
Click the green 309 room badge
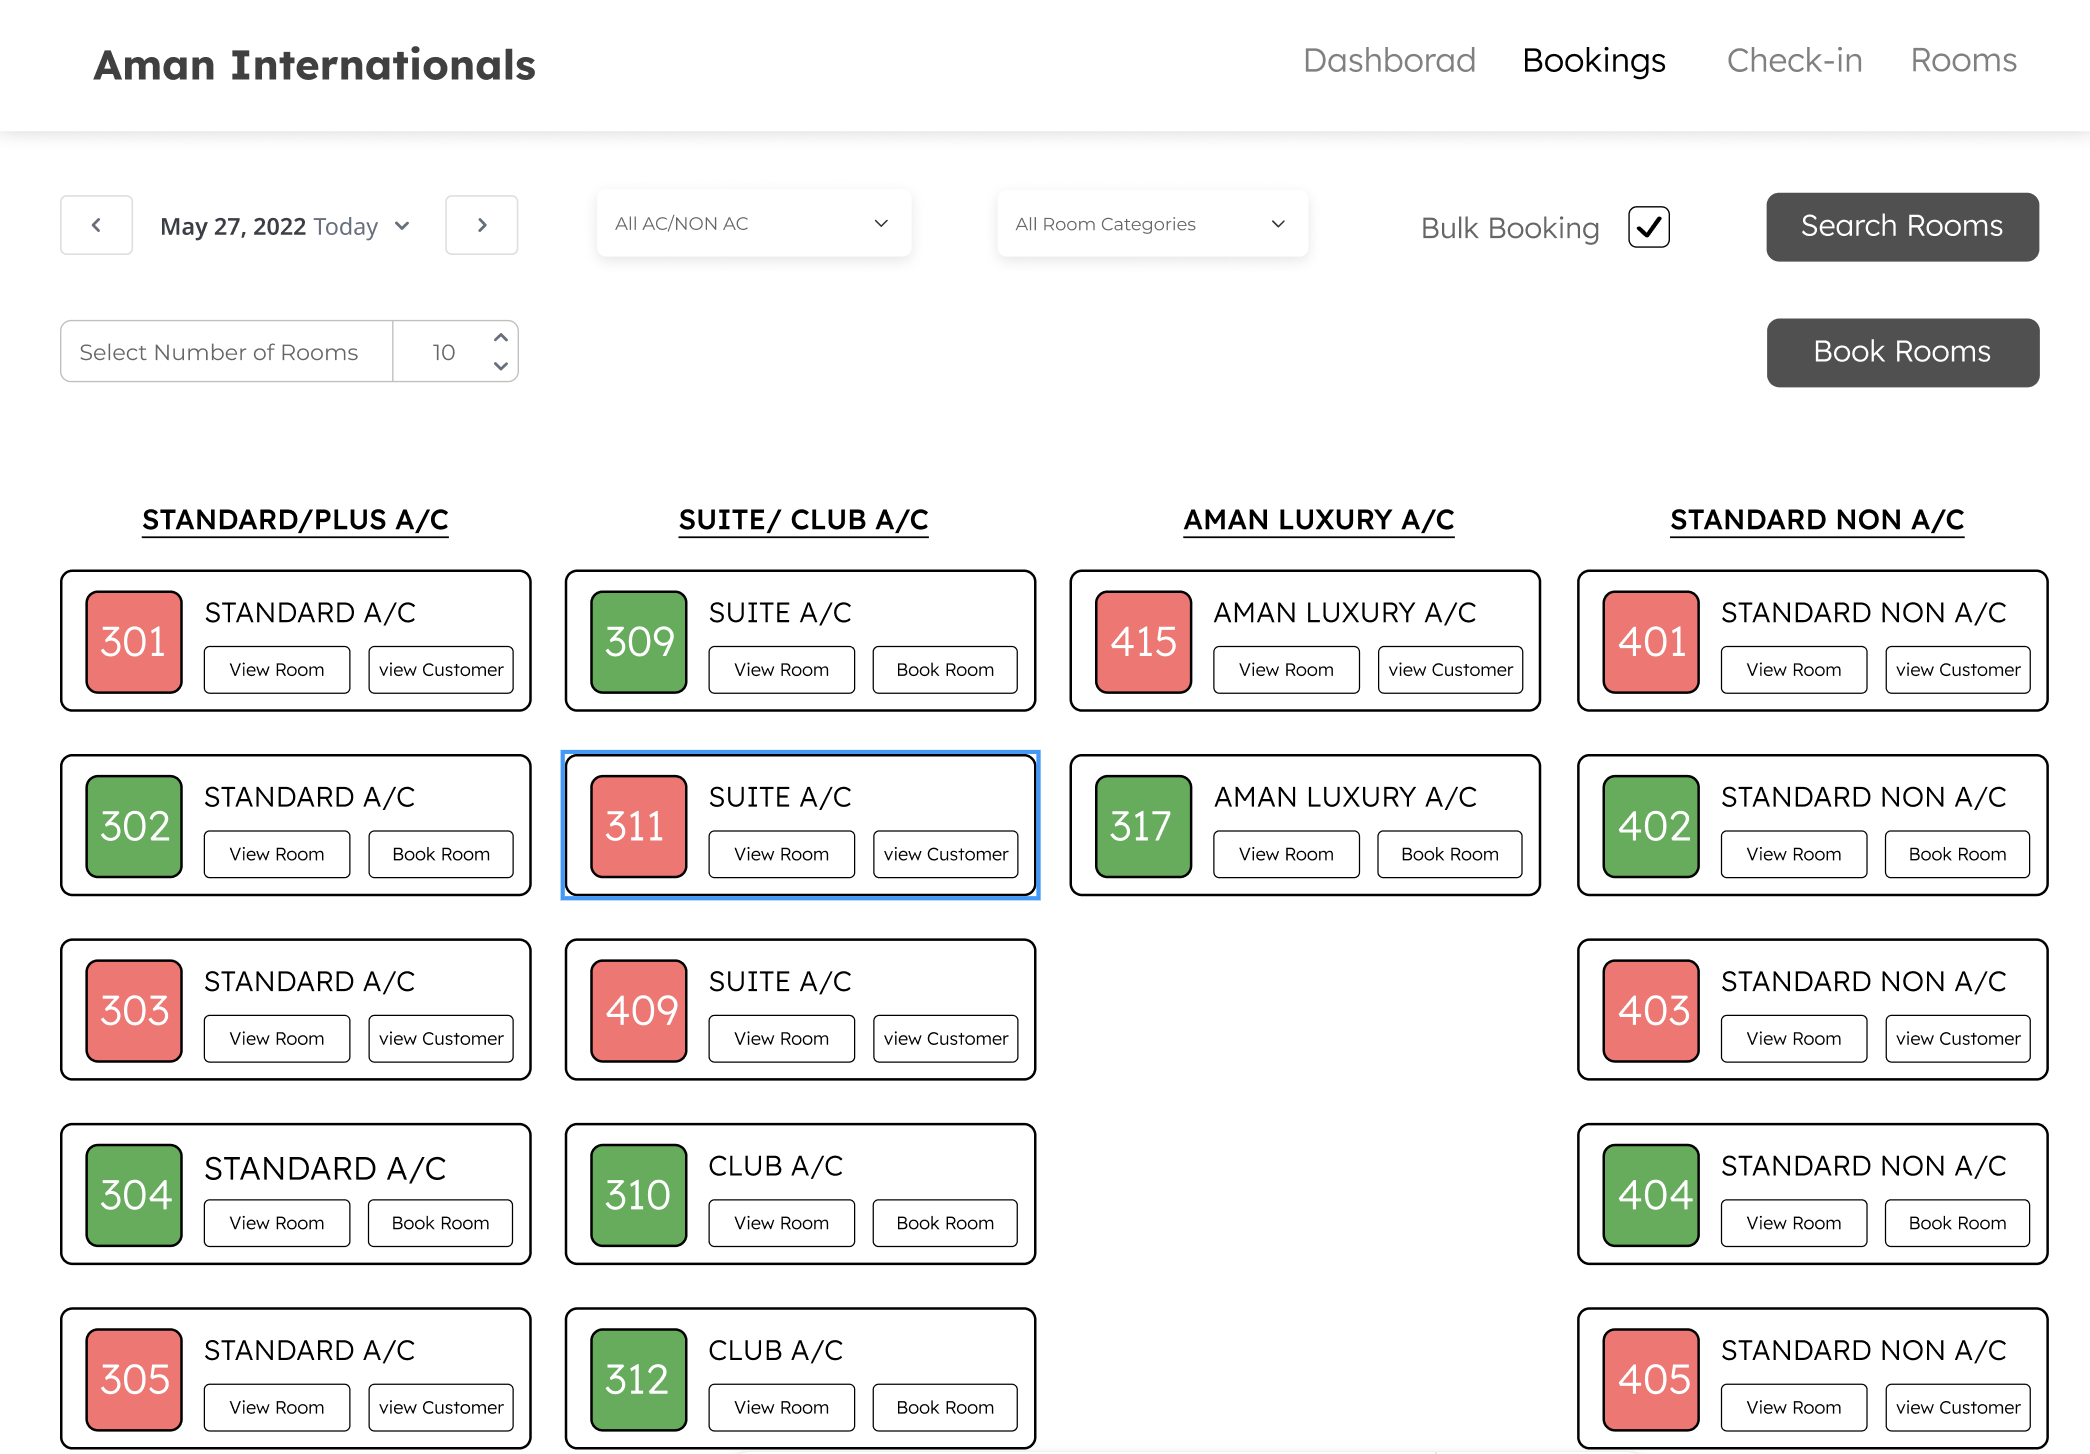638,641
